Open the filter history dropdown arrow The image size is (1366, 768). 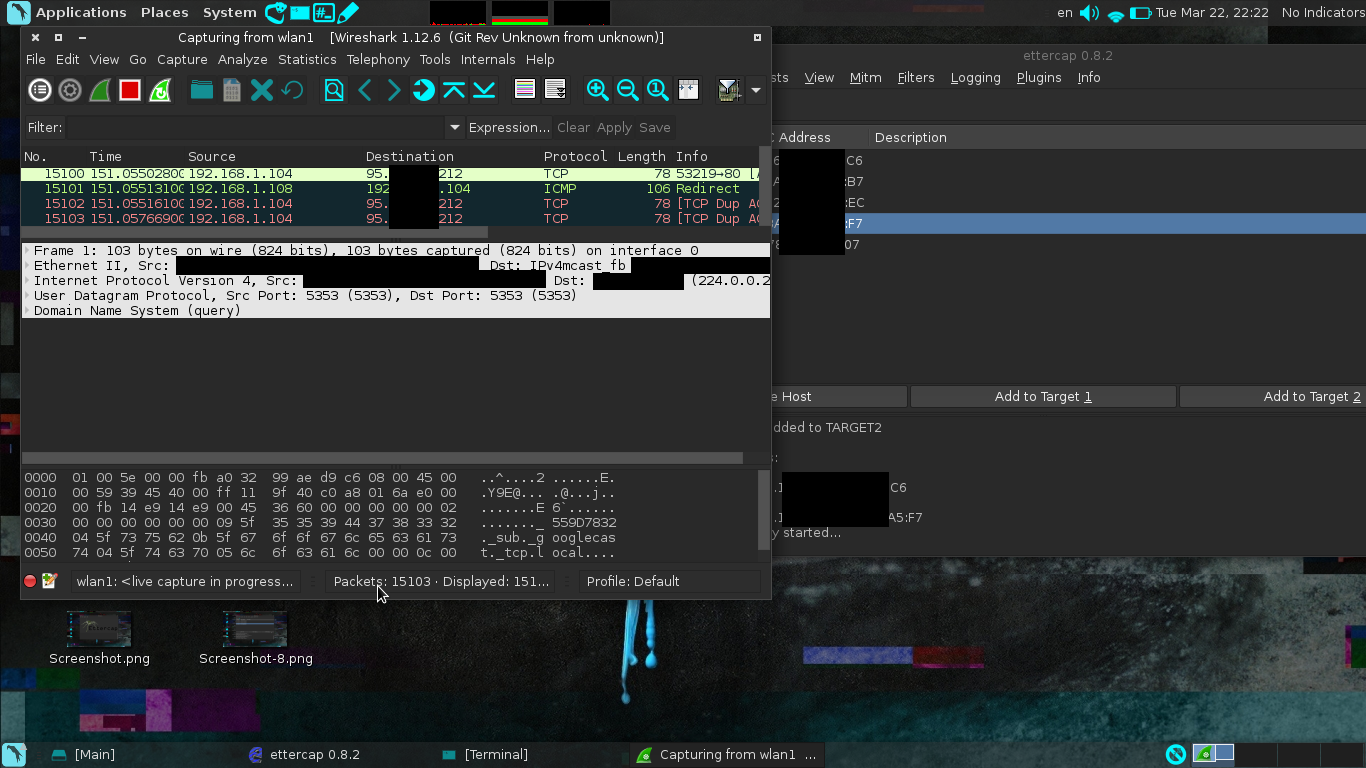(x=454, y=128)
